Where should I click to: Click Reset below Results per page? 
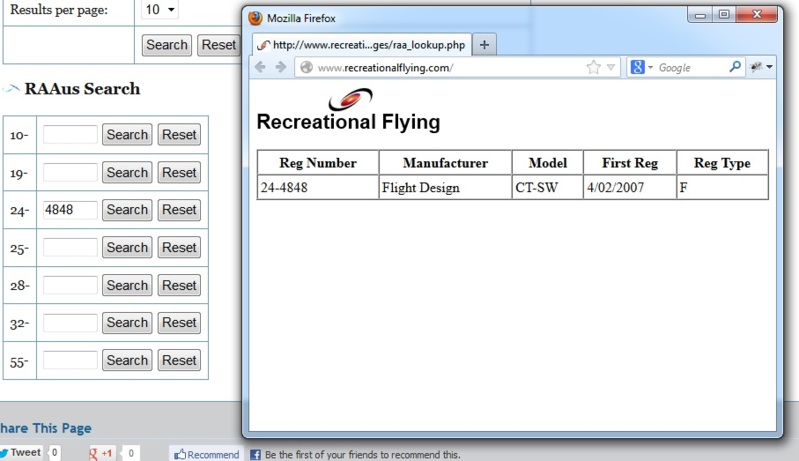pos(219,45)
